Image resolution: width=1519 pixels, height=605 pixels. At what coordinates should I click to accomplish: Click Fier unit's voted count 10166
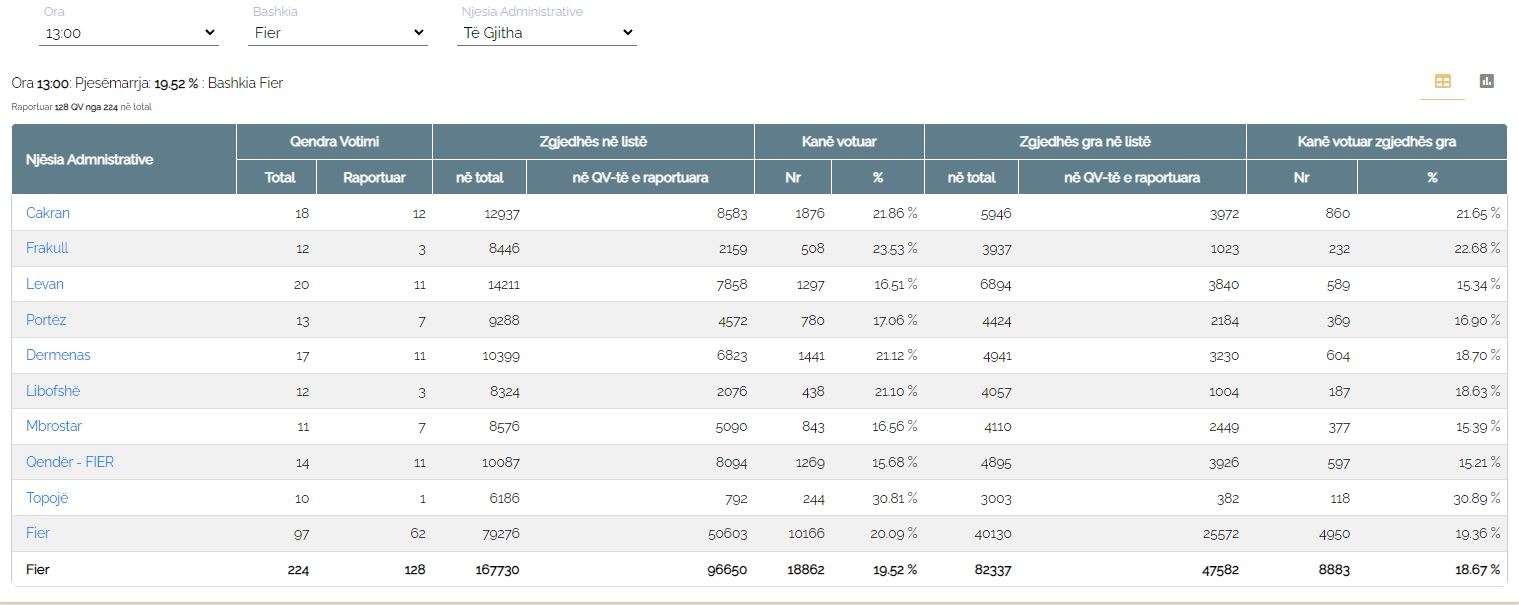pyautogui.click(x=805, y=533)
